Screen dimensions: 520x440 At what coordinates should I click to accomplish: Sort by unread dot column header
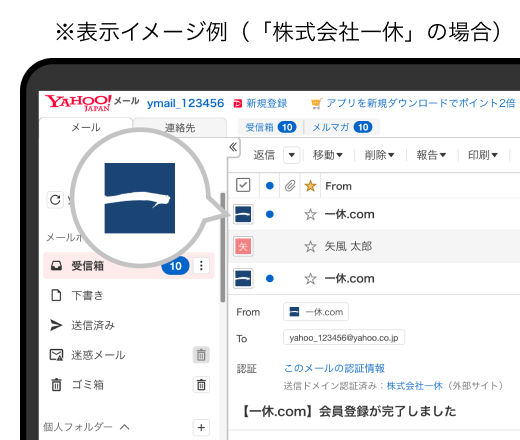pyautogui.click(x=270, y=186)
